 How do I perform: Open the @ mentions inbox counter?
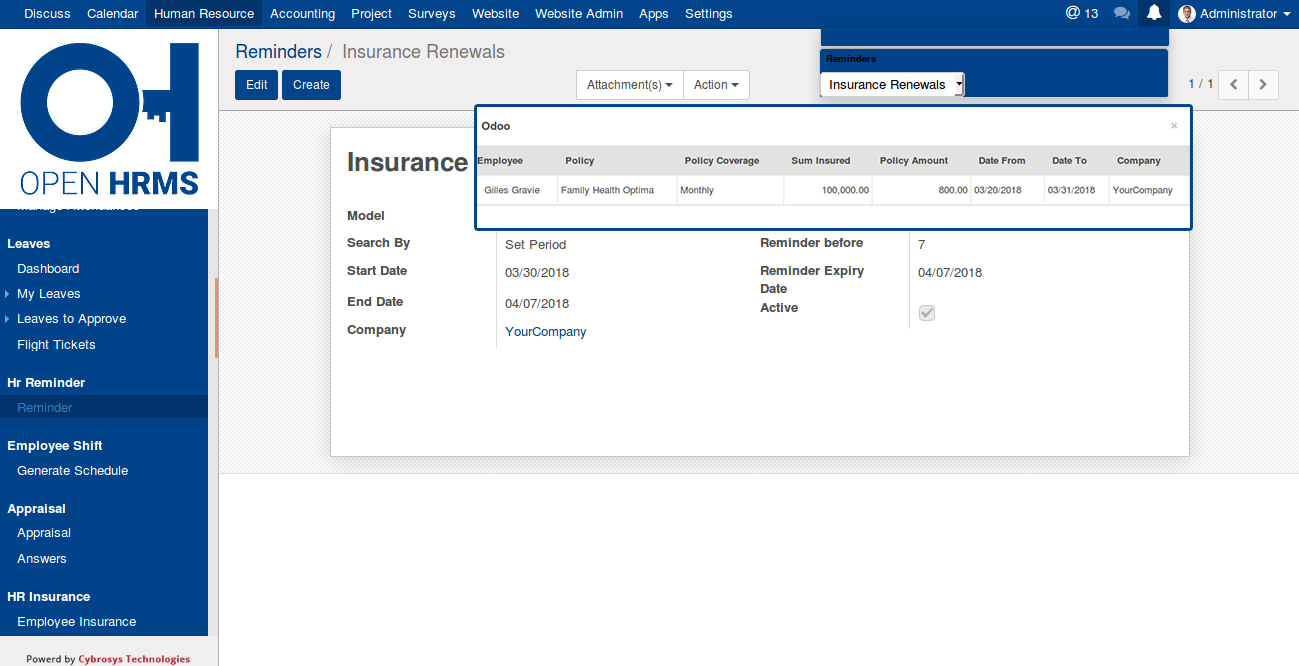coord(1082,13)
